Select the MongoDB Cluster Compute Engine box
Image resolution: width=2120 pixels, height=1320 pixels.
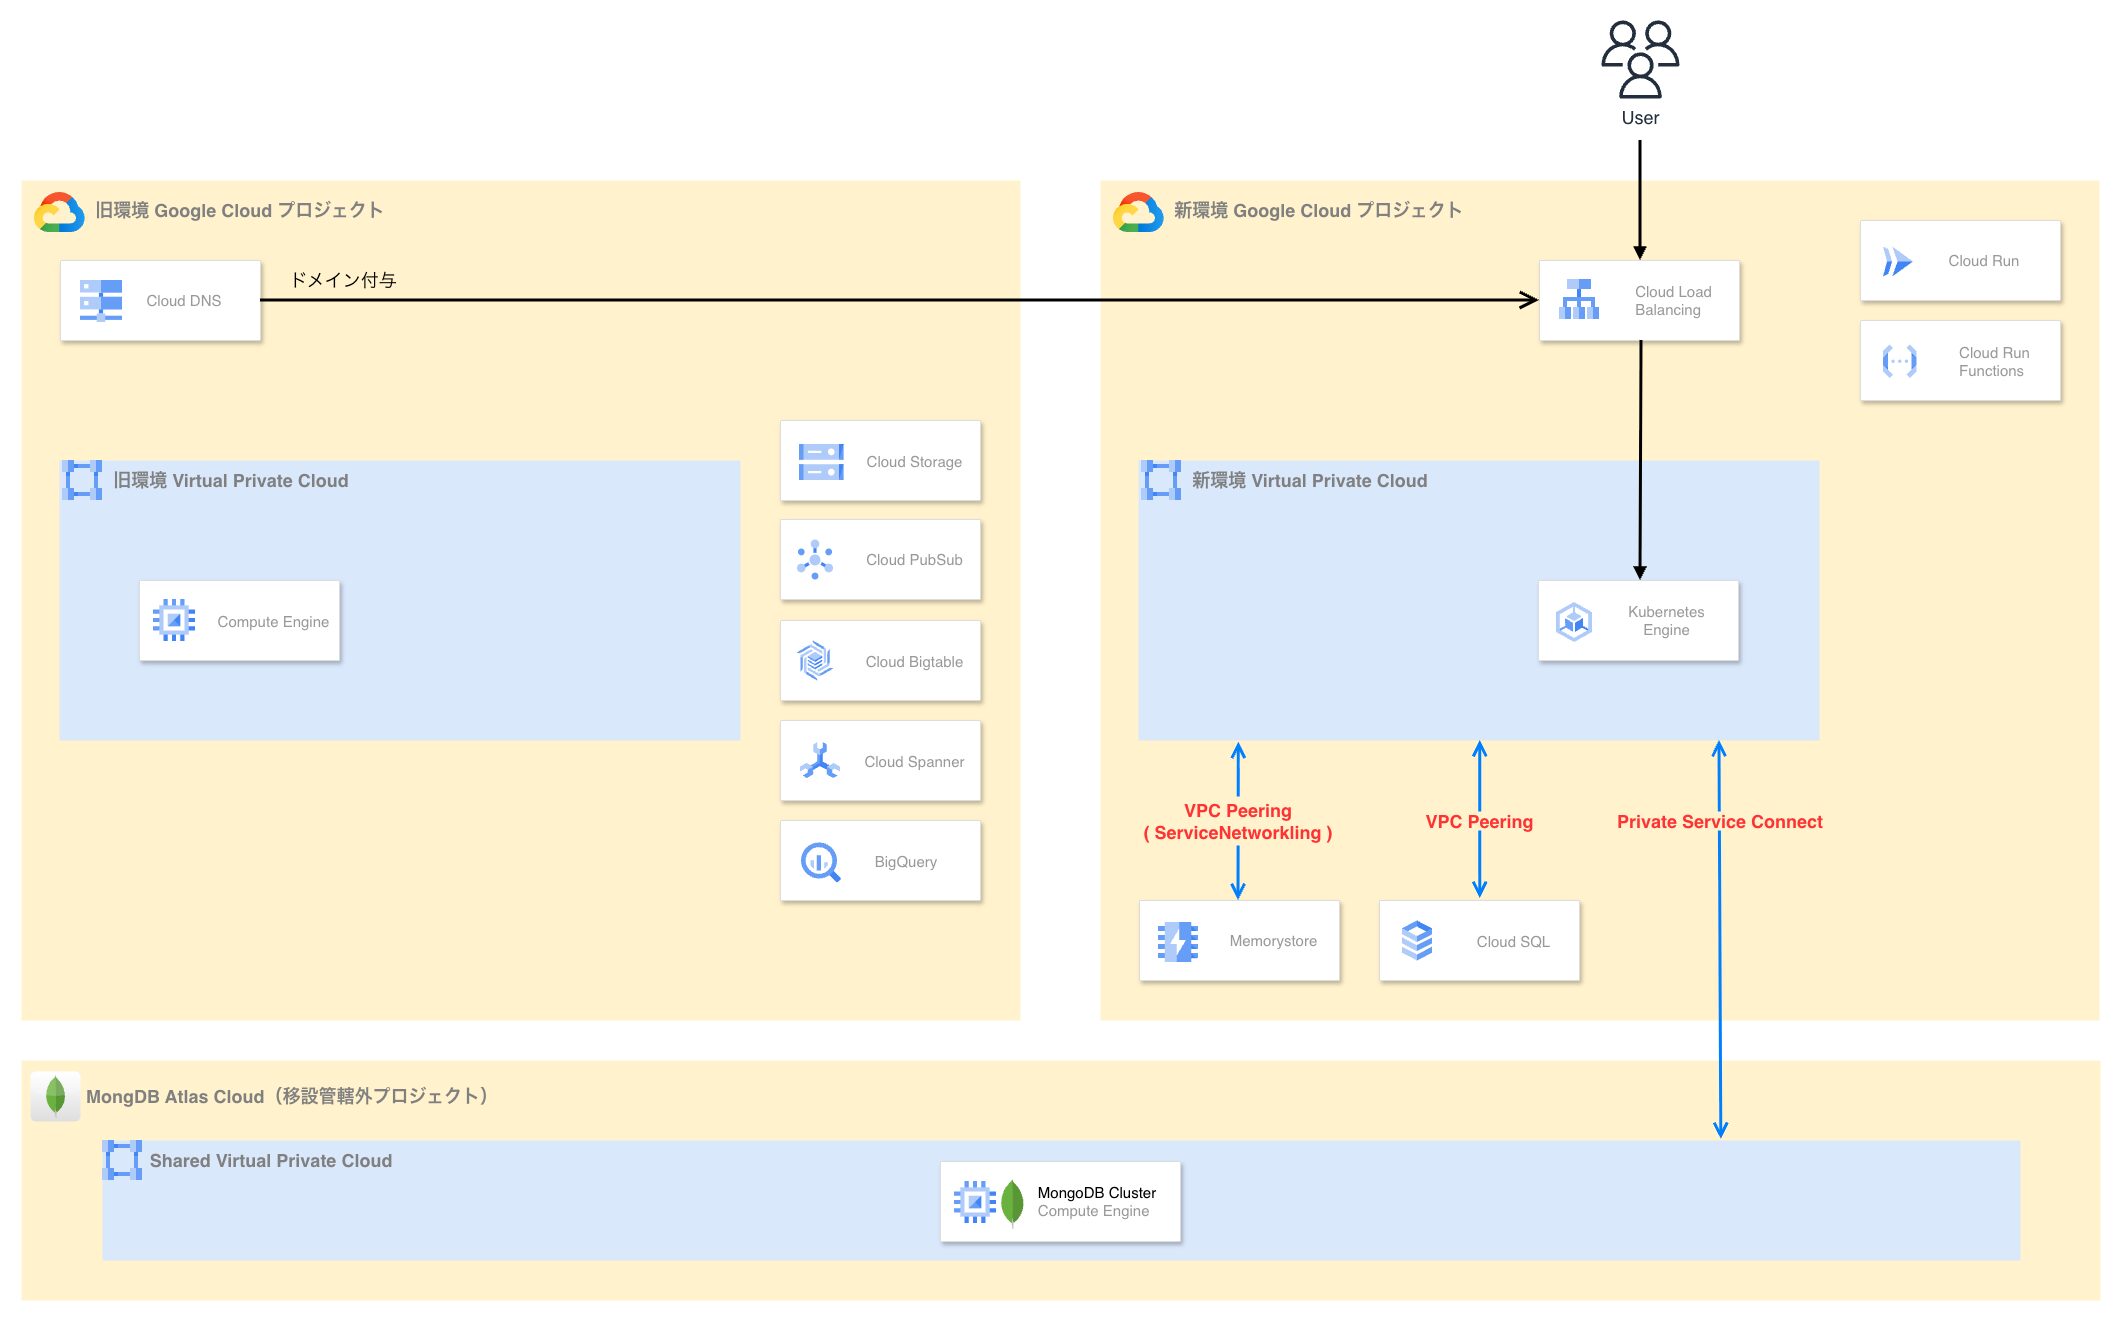click(x=1061, y=1202)
